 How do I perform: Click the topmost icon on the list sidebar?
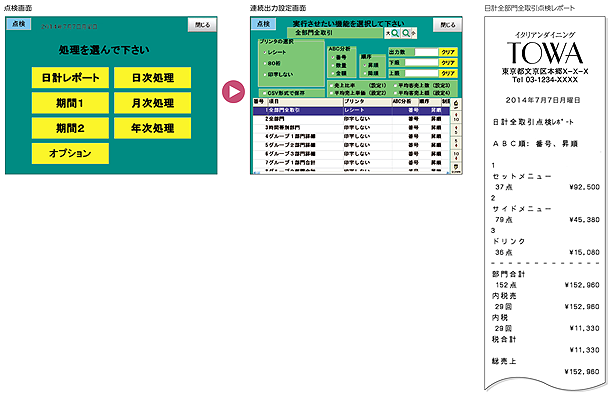(456, 104)
